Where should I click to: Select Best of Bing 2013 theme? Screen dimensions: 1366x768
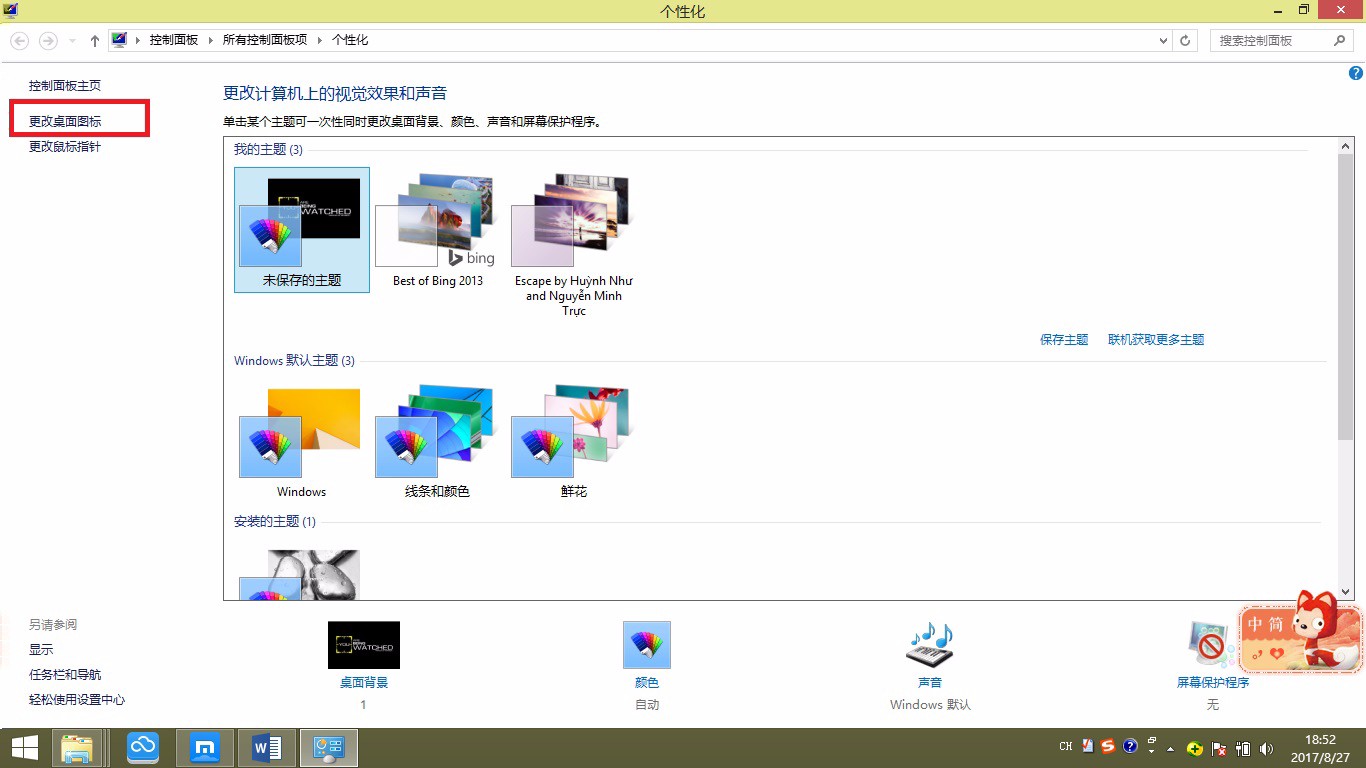tap(438, 230)
